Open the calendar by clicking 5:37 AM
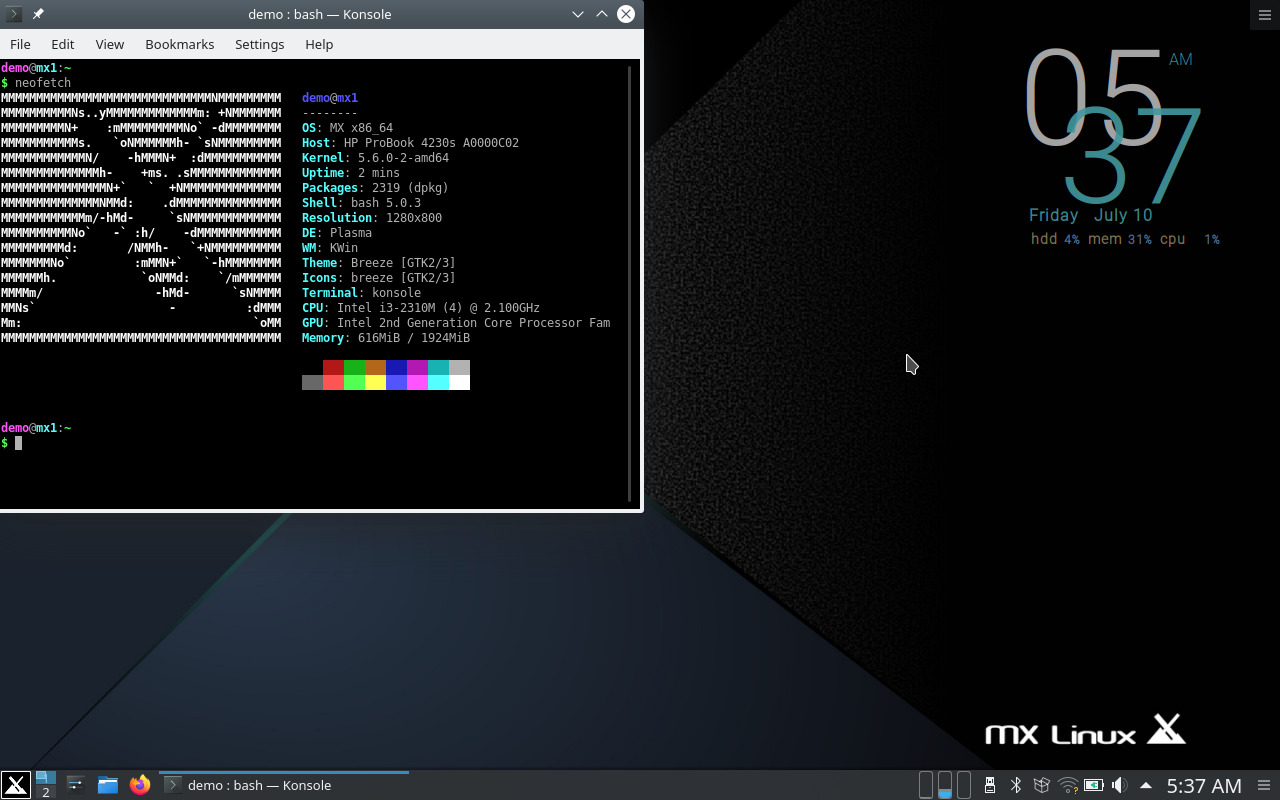Image resolution: width=1280 pixels, height=800 pixels. [1203, 784]
